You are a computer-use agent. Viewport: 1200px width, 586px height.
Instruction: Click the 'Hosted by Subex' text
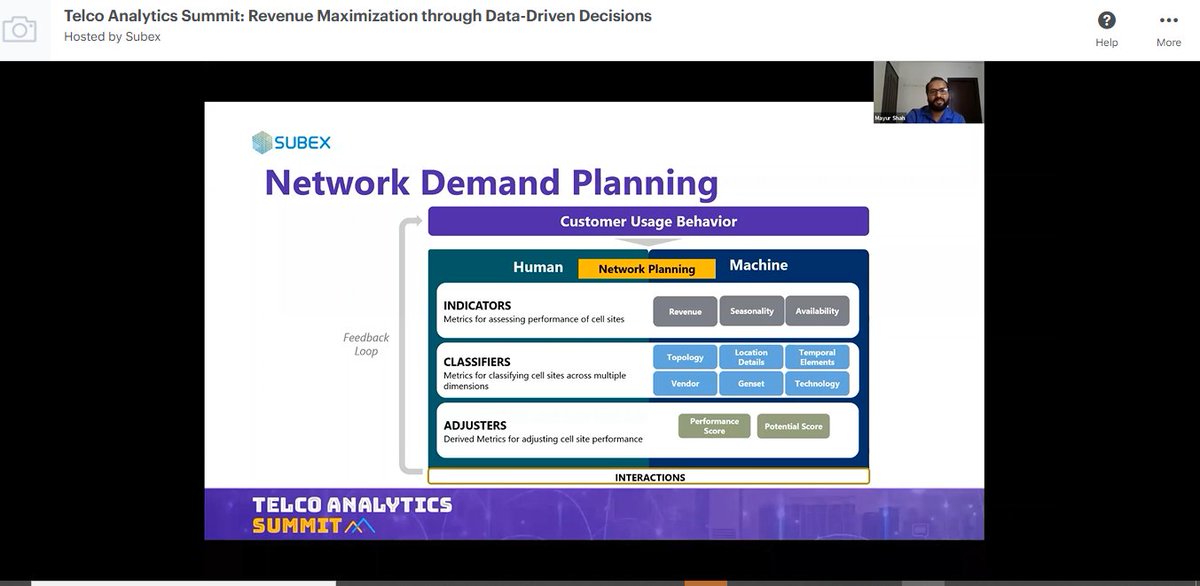(112, 36)
